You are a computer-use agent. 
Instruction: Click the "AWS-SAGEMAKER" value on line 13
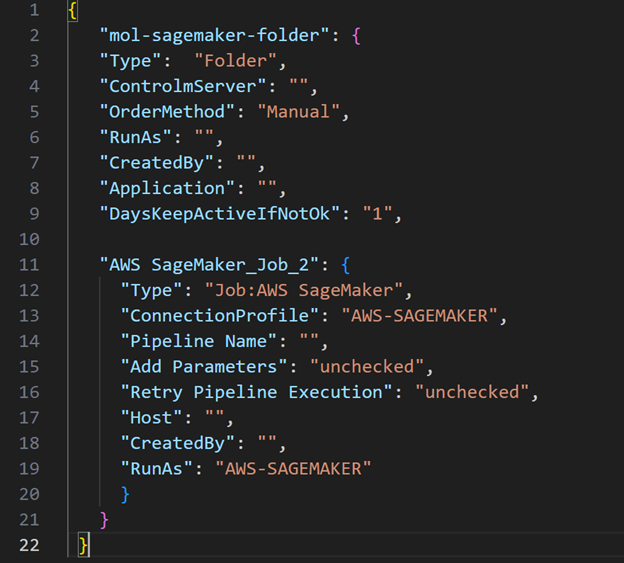point(419,316)
